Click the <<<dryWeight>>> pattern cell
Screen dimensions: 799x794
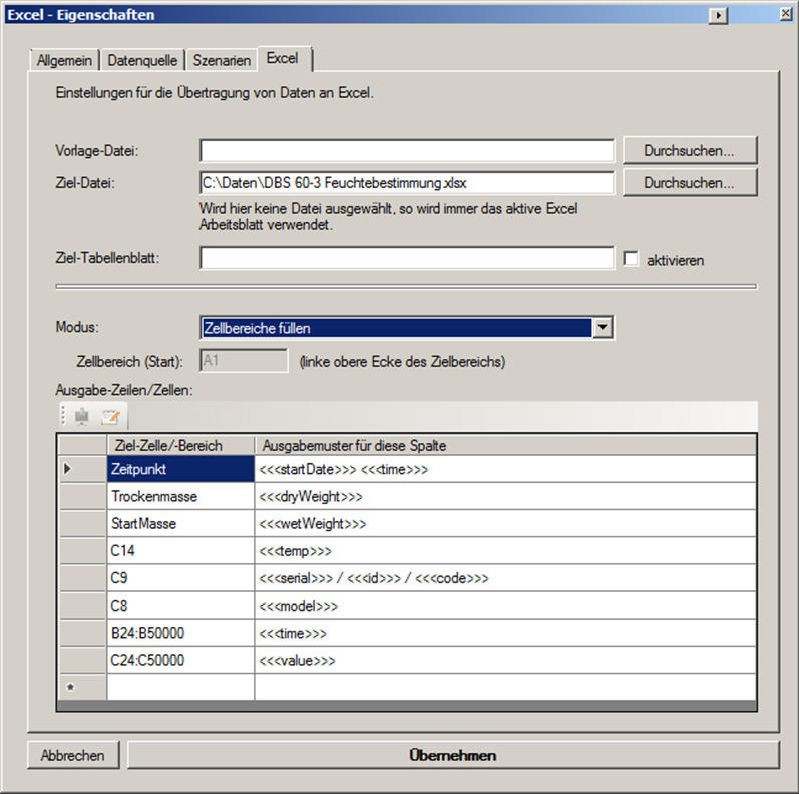(x=505, y=496)
